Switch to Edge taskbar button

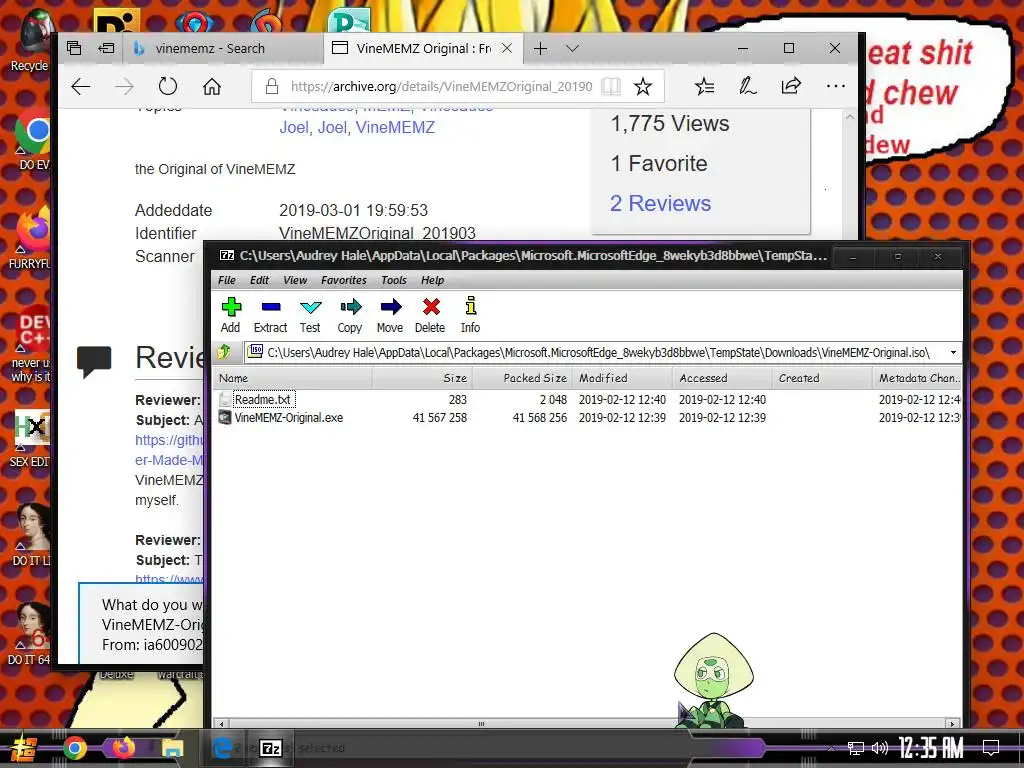[x=222, y=748]
